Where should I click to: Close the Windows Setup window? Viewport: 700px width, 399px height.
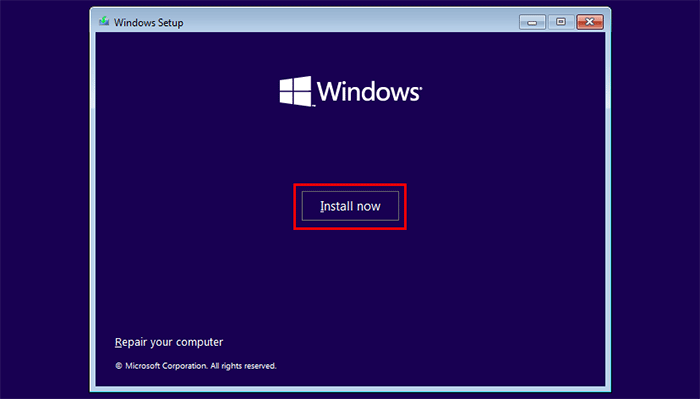(590, 22)
